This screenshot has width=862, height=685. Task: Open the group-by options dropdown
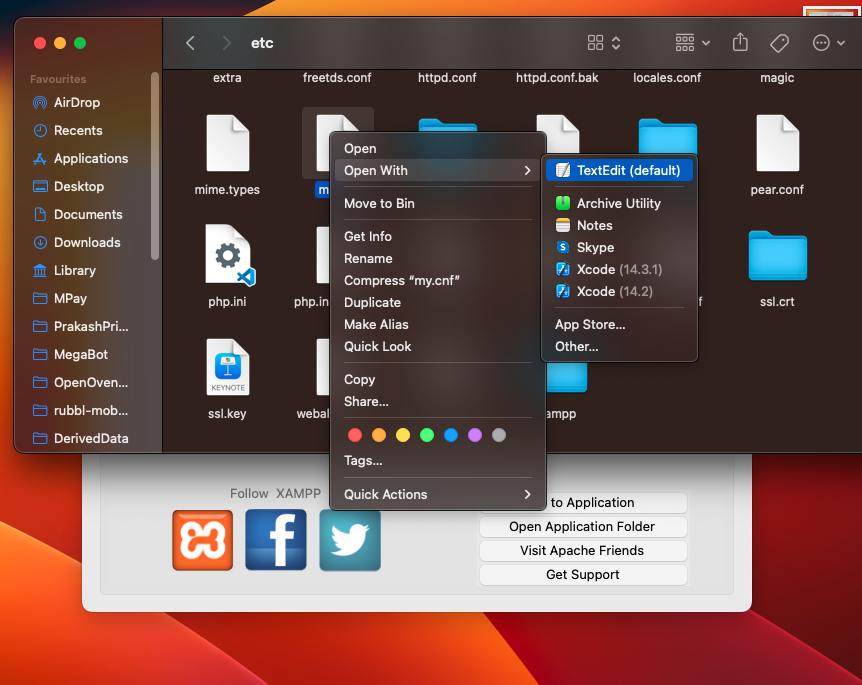point(692,43)
